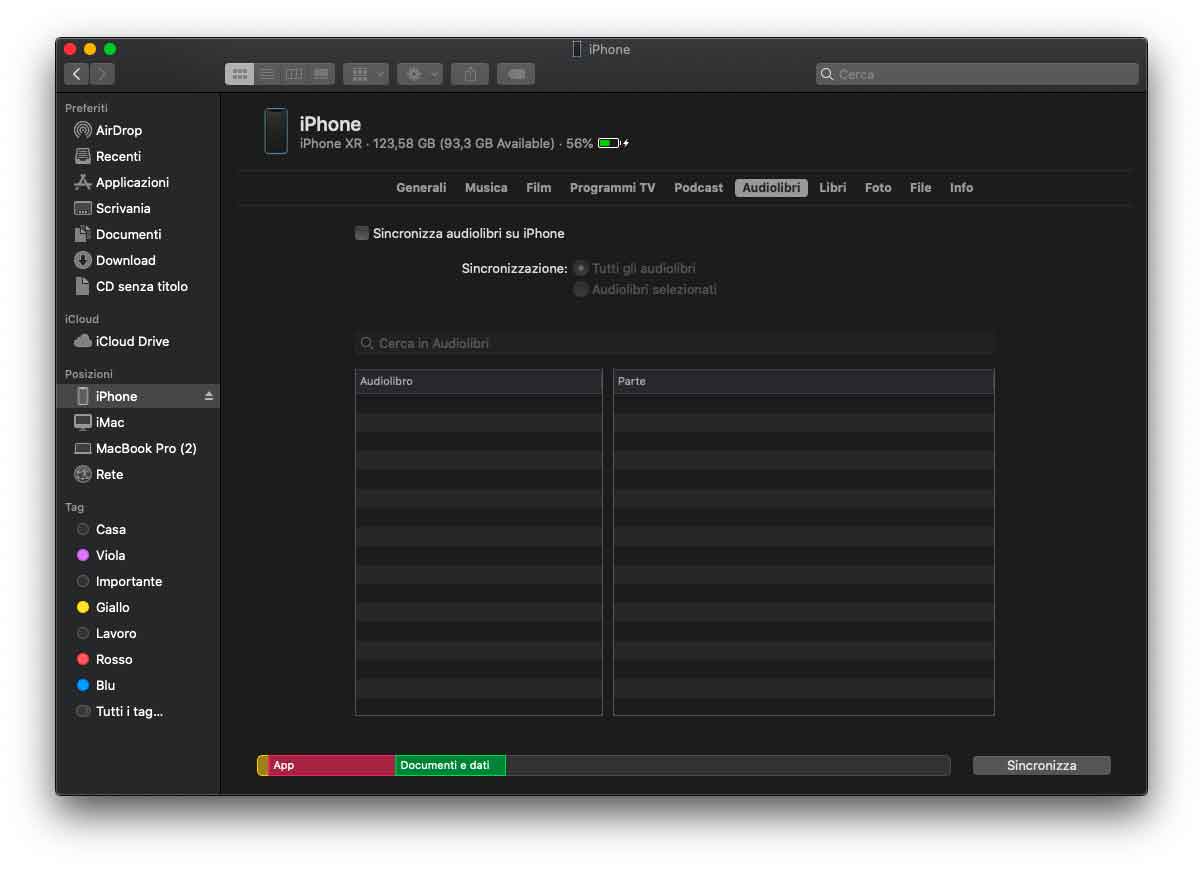The height and width of the screenshot is (869, 1203).
Task: Open the group-by arrangement dropdown
Action: 366,74
